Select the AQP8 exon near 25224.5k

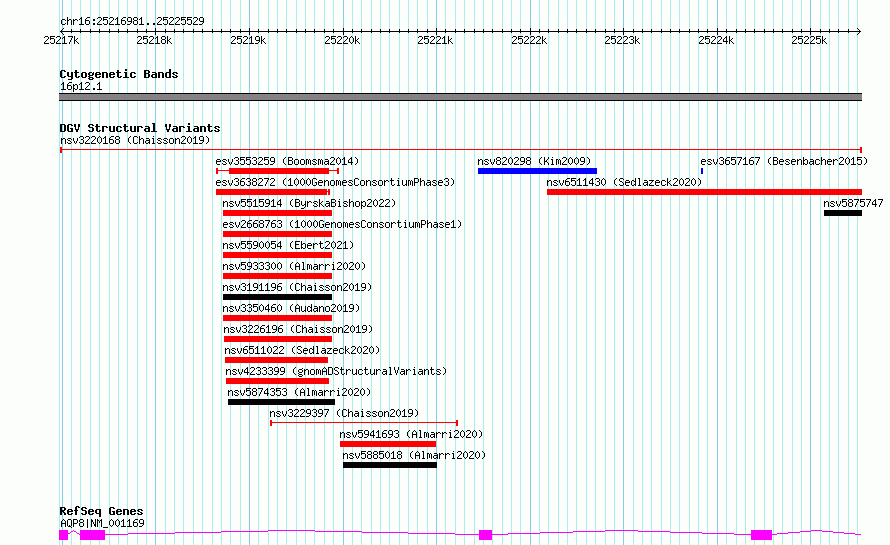click(x=761, y=535)
